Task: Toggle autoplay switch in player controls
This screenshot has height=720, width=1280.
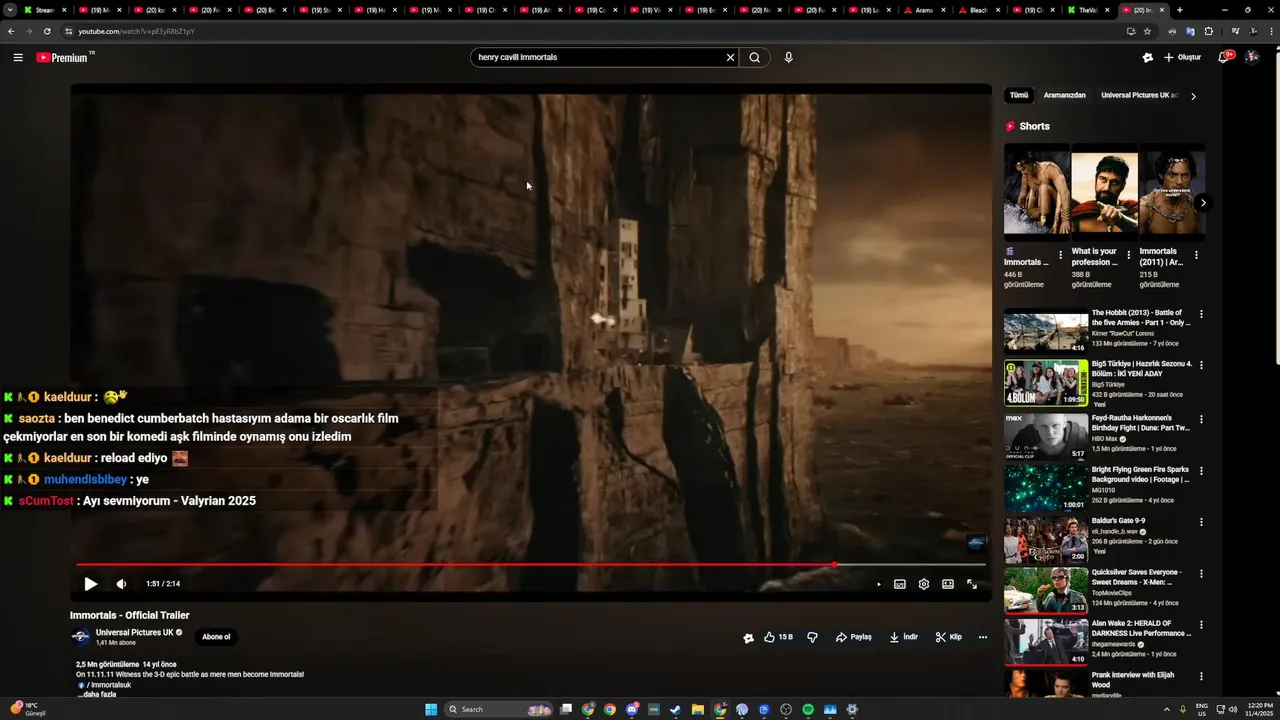Action: pyautogui.click(x=878, y=584)
